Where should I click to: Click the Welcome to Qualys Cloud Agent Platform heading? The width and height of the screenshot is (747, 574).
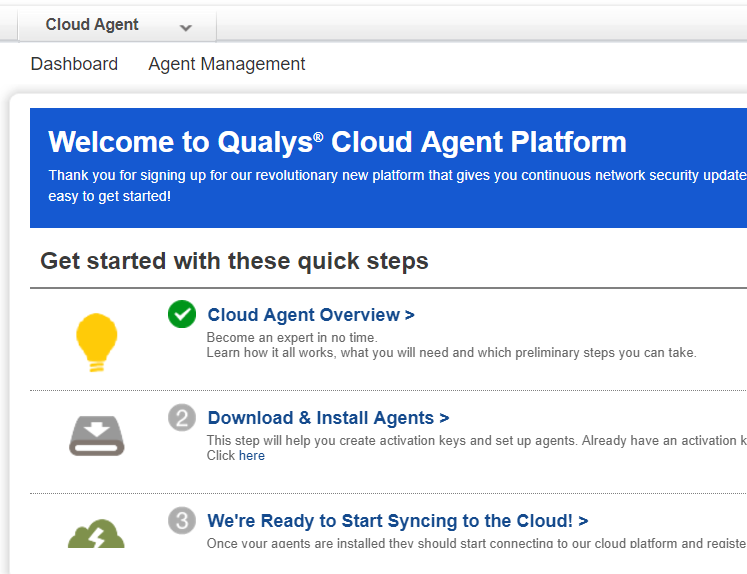coord(337,142)
